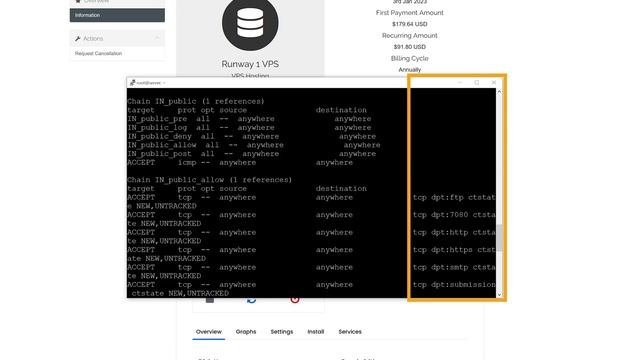Click 'Annually' billing cycle value
Viewport: 640px width, 360px height.
409,70
